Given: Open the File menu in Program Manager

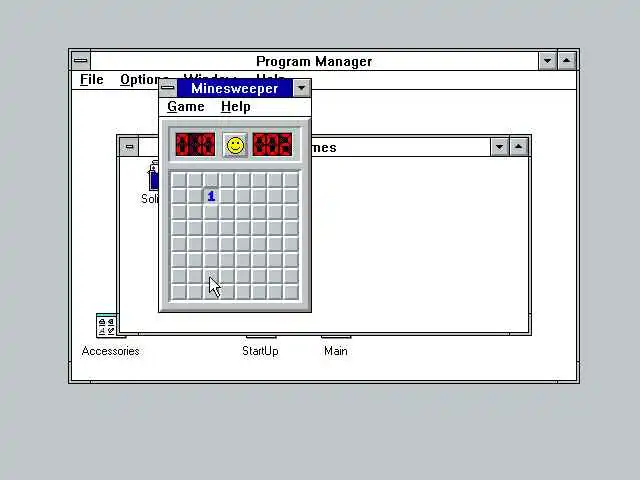Looking at the screenshot, I should click(x=92, y=79).
